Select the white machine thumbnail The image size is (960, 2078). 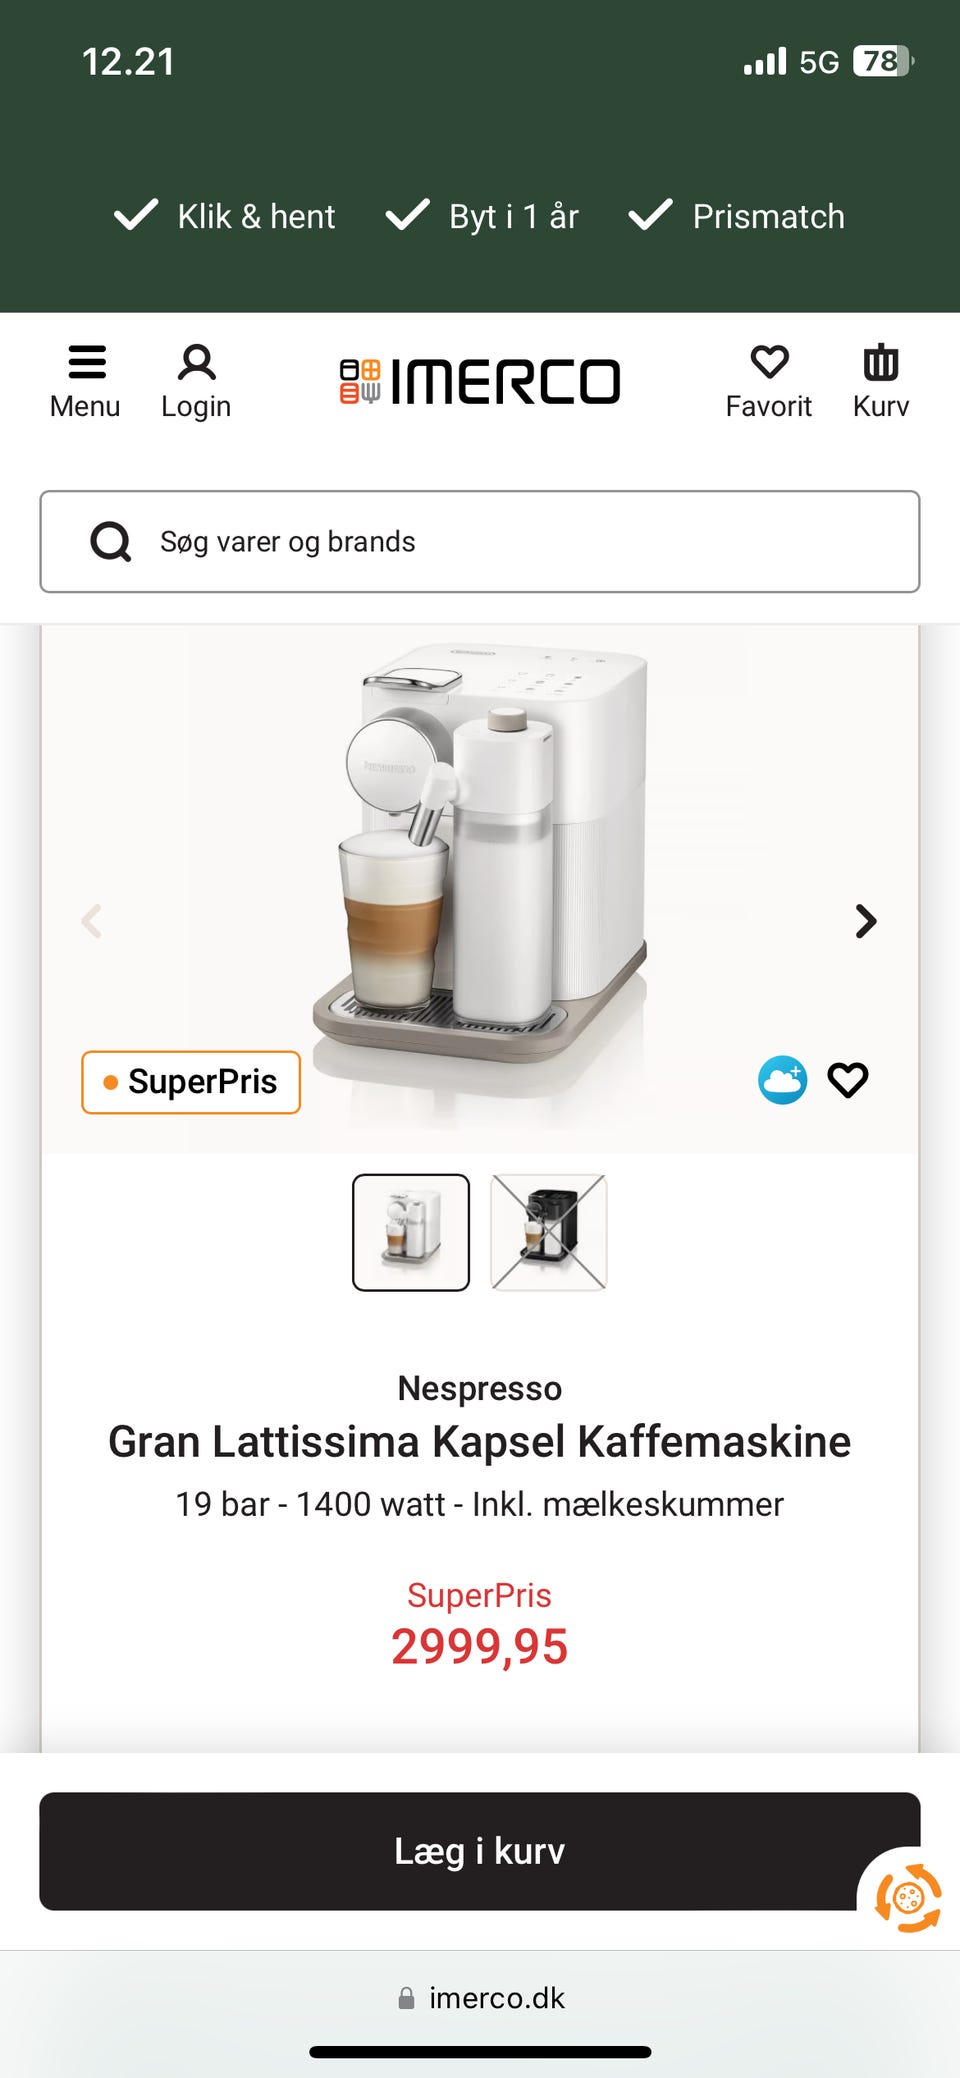[411, 1232]
